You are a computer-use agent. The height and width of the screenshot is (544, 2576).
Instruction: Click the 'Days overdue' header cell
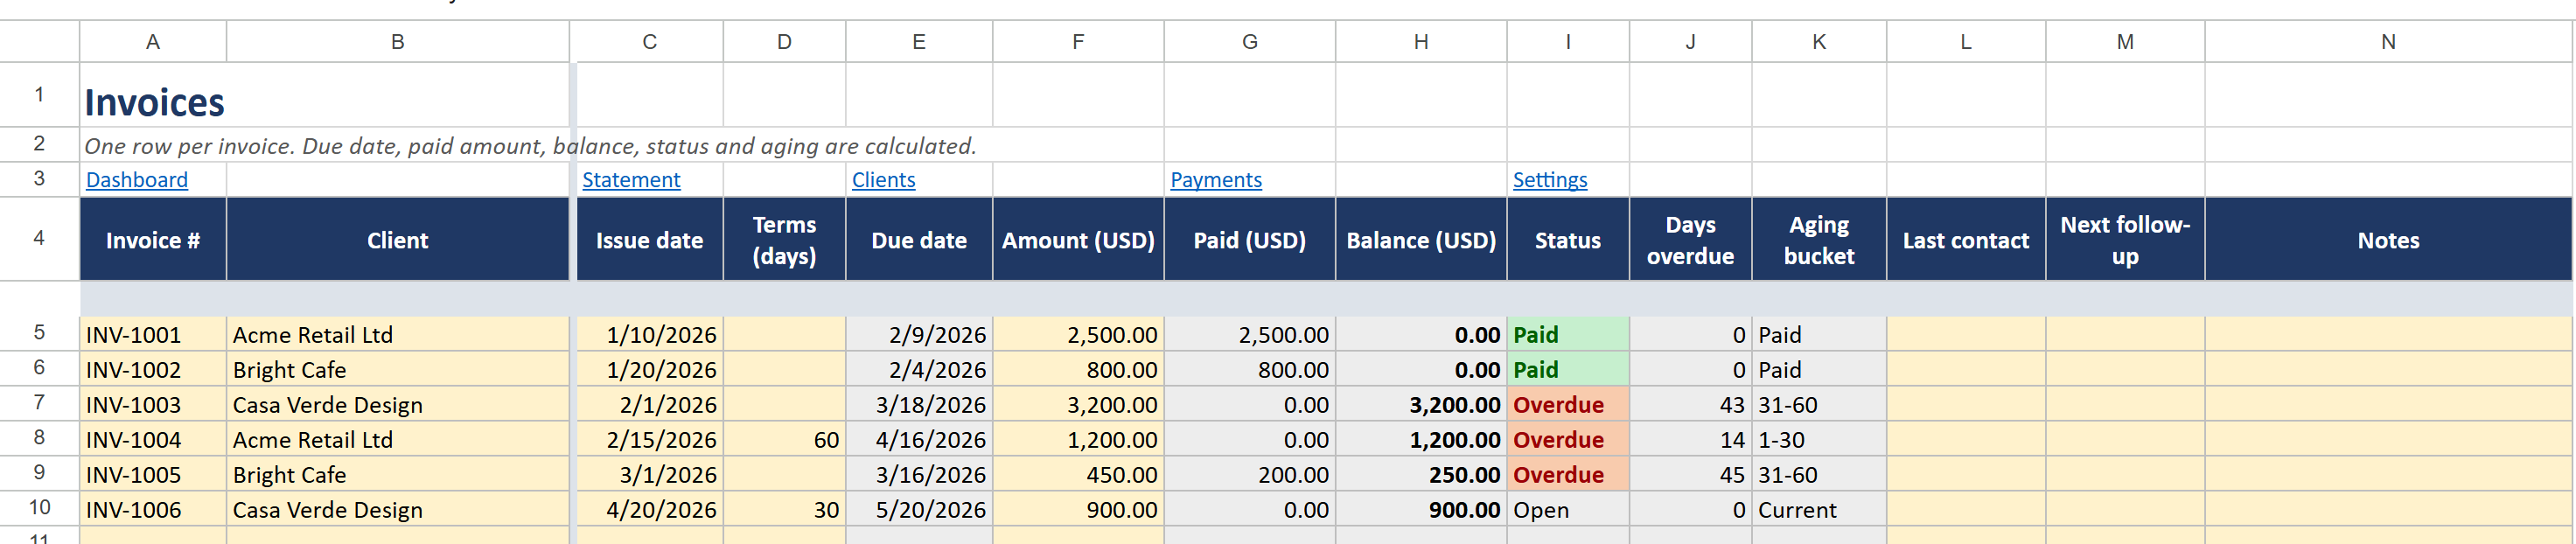click(1691, 240)
